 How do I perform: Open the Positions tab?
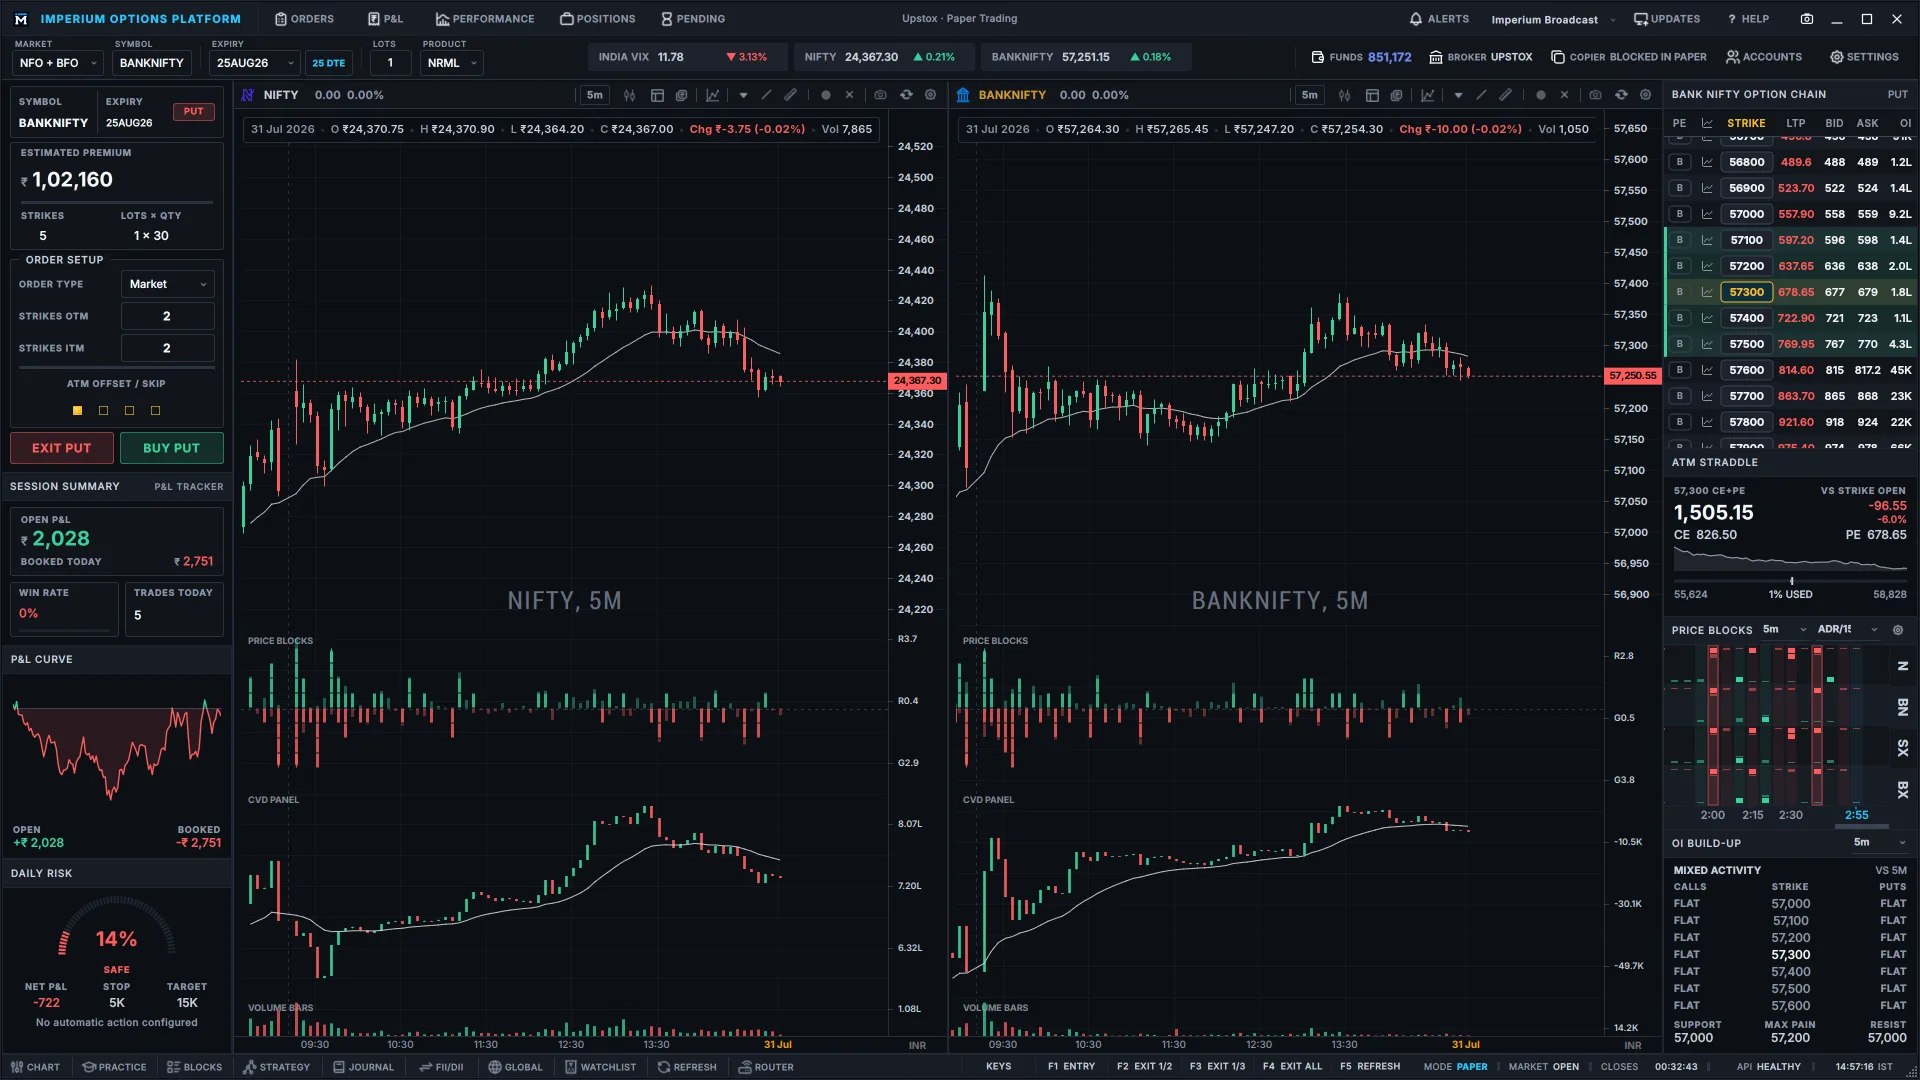click(598, 19)
